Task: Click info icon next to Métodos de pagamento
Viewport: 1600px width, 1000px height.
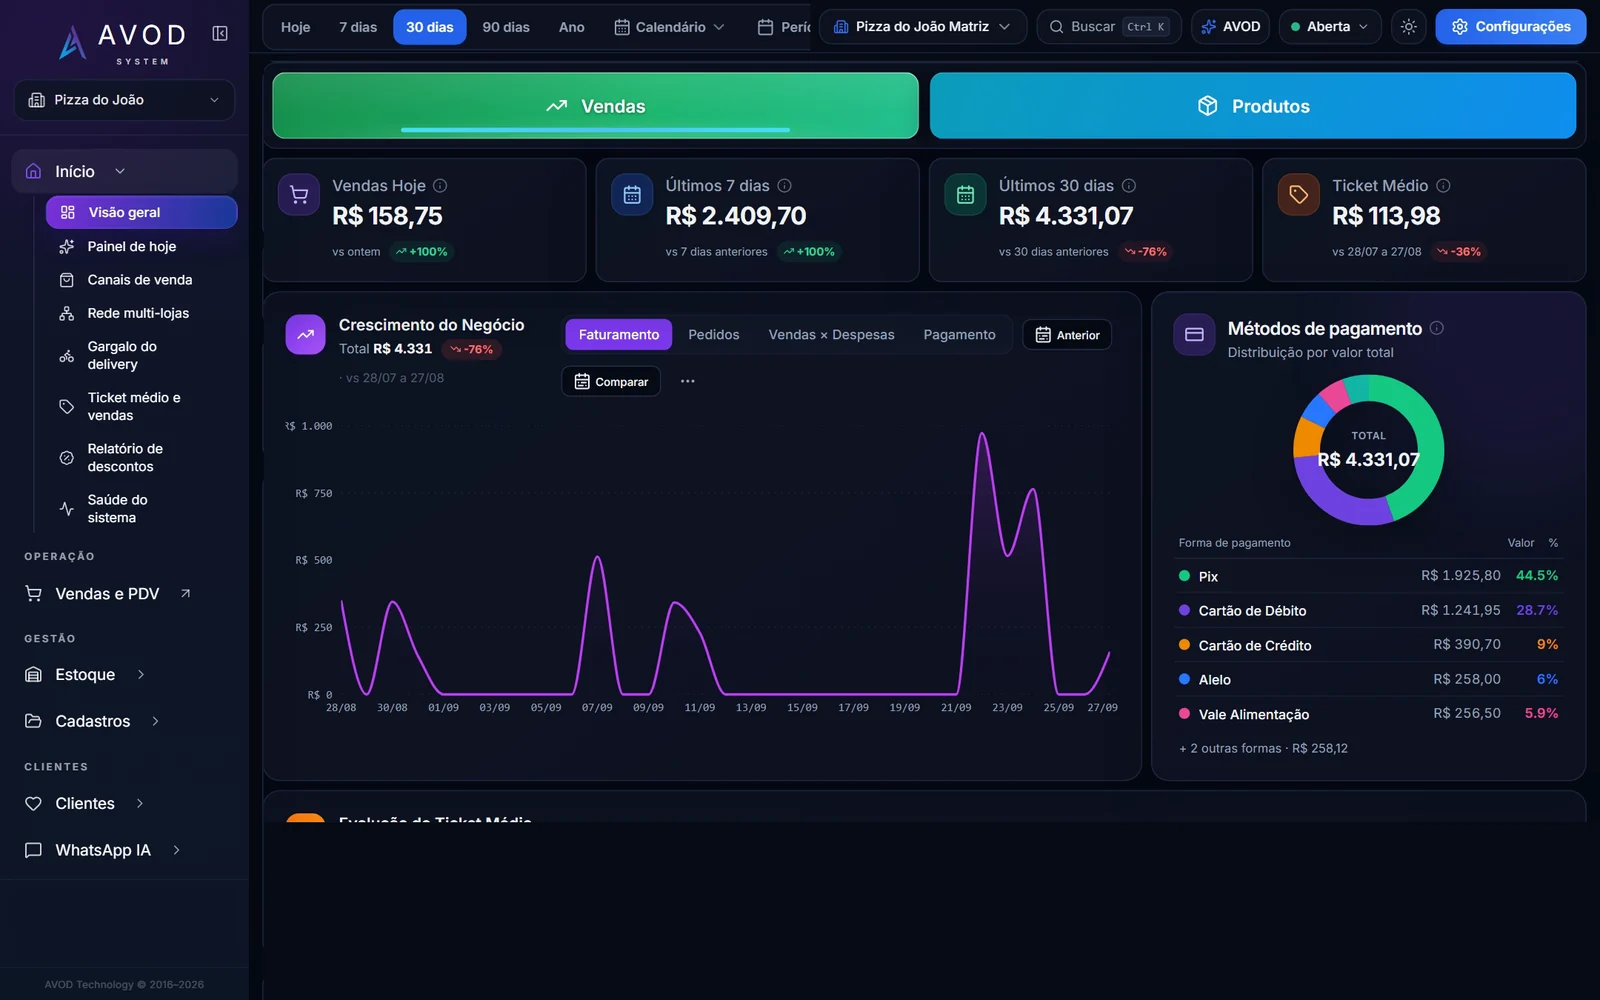Action: click(x=1437, y=328)
